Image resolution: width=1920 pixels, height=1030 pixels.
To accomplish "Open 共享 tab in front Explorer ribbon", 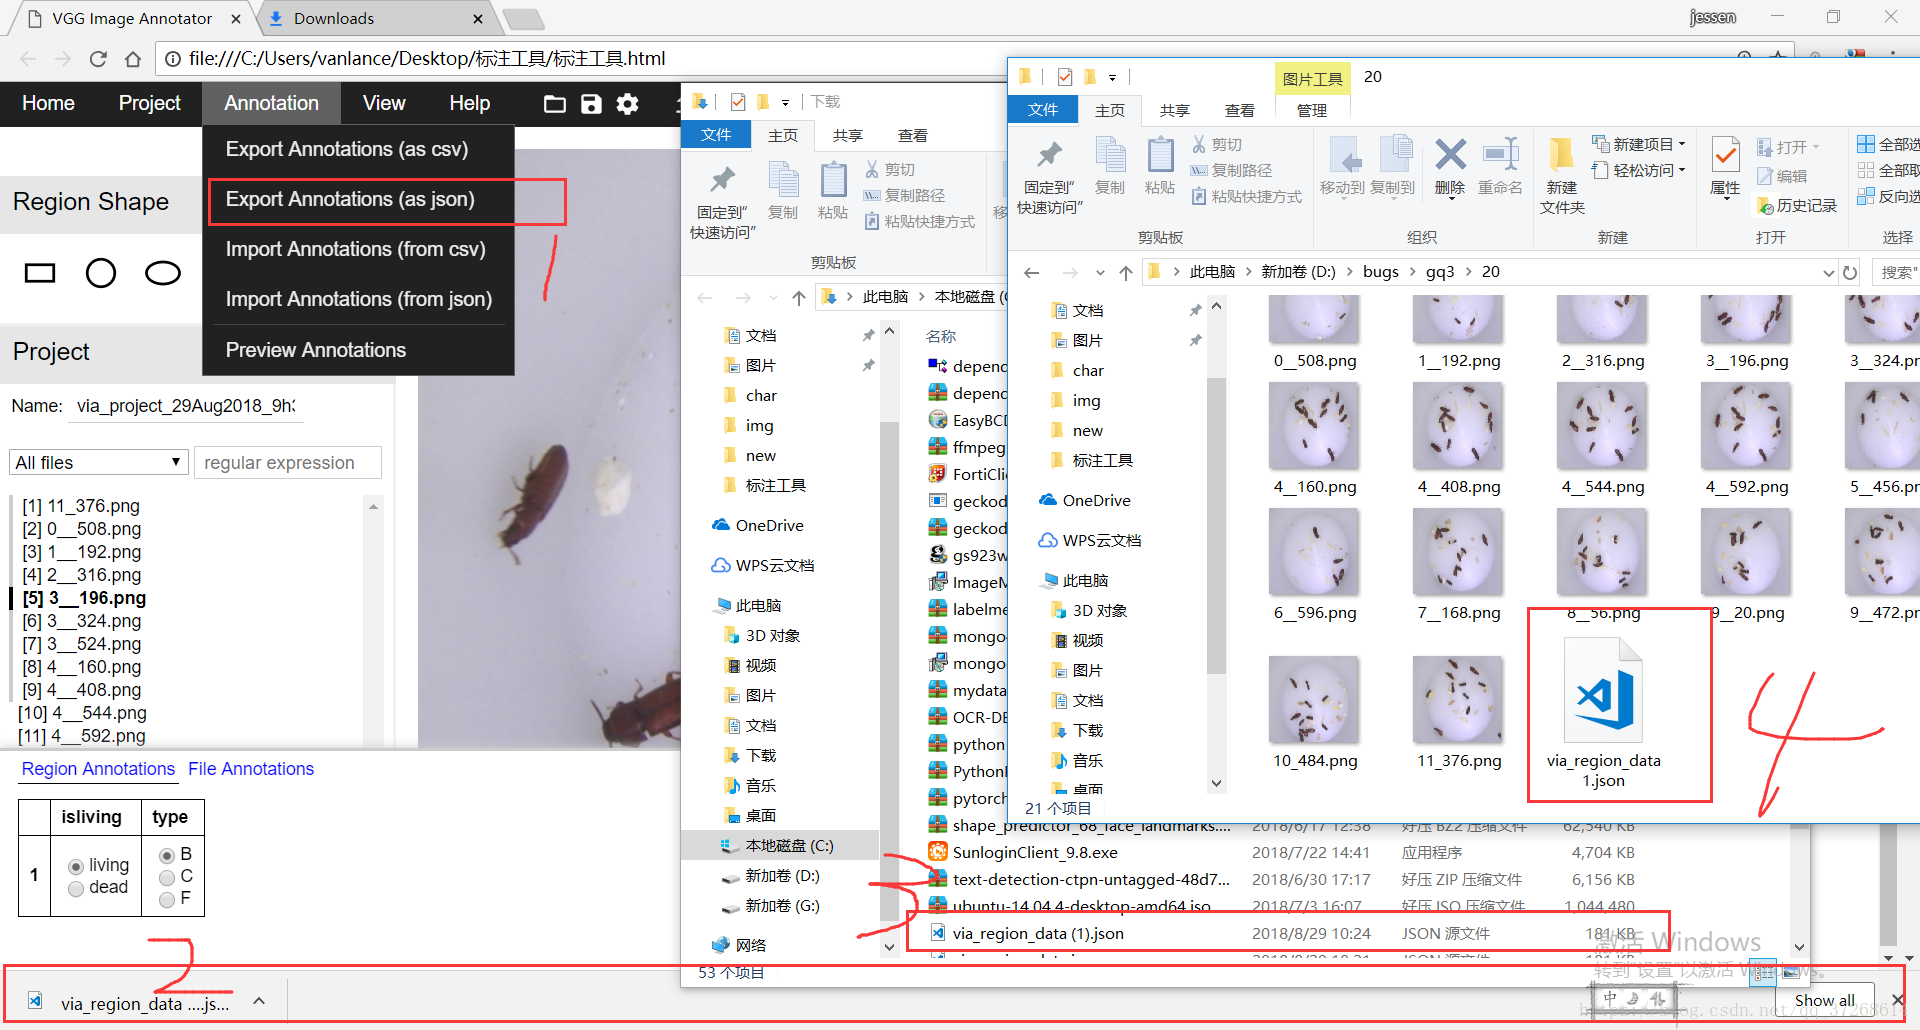I will tap(1174, 110).
